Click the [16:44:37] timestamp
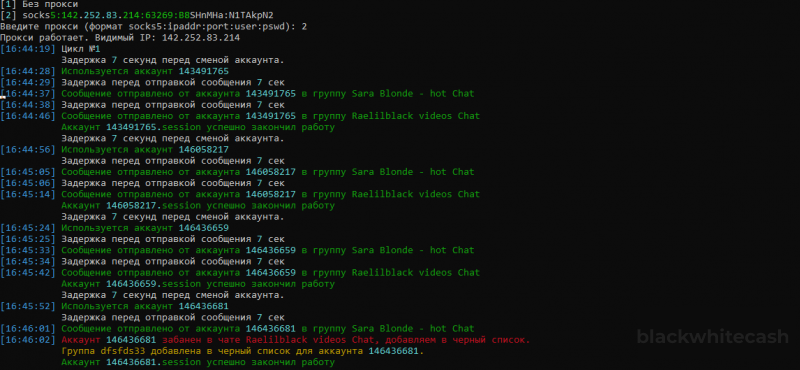 (x=28, y=94)
